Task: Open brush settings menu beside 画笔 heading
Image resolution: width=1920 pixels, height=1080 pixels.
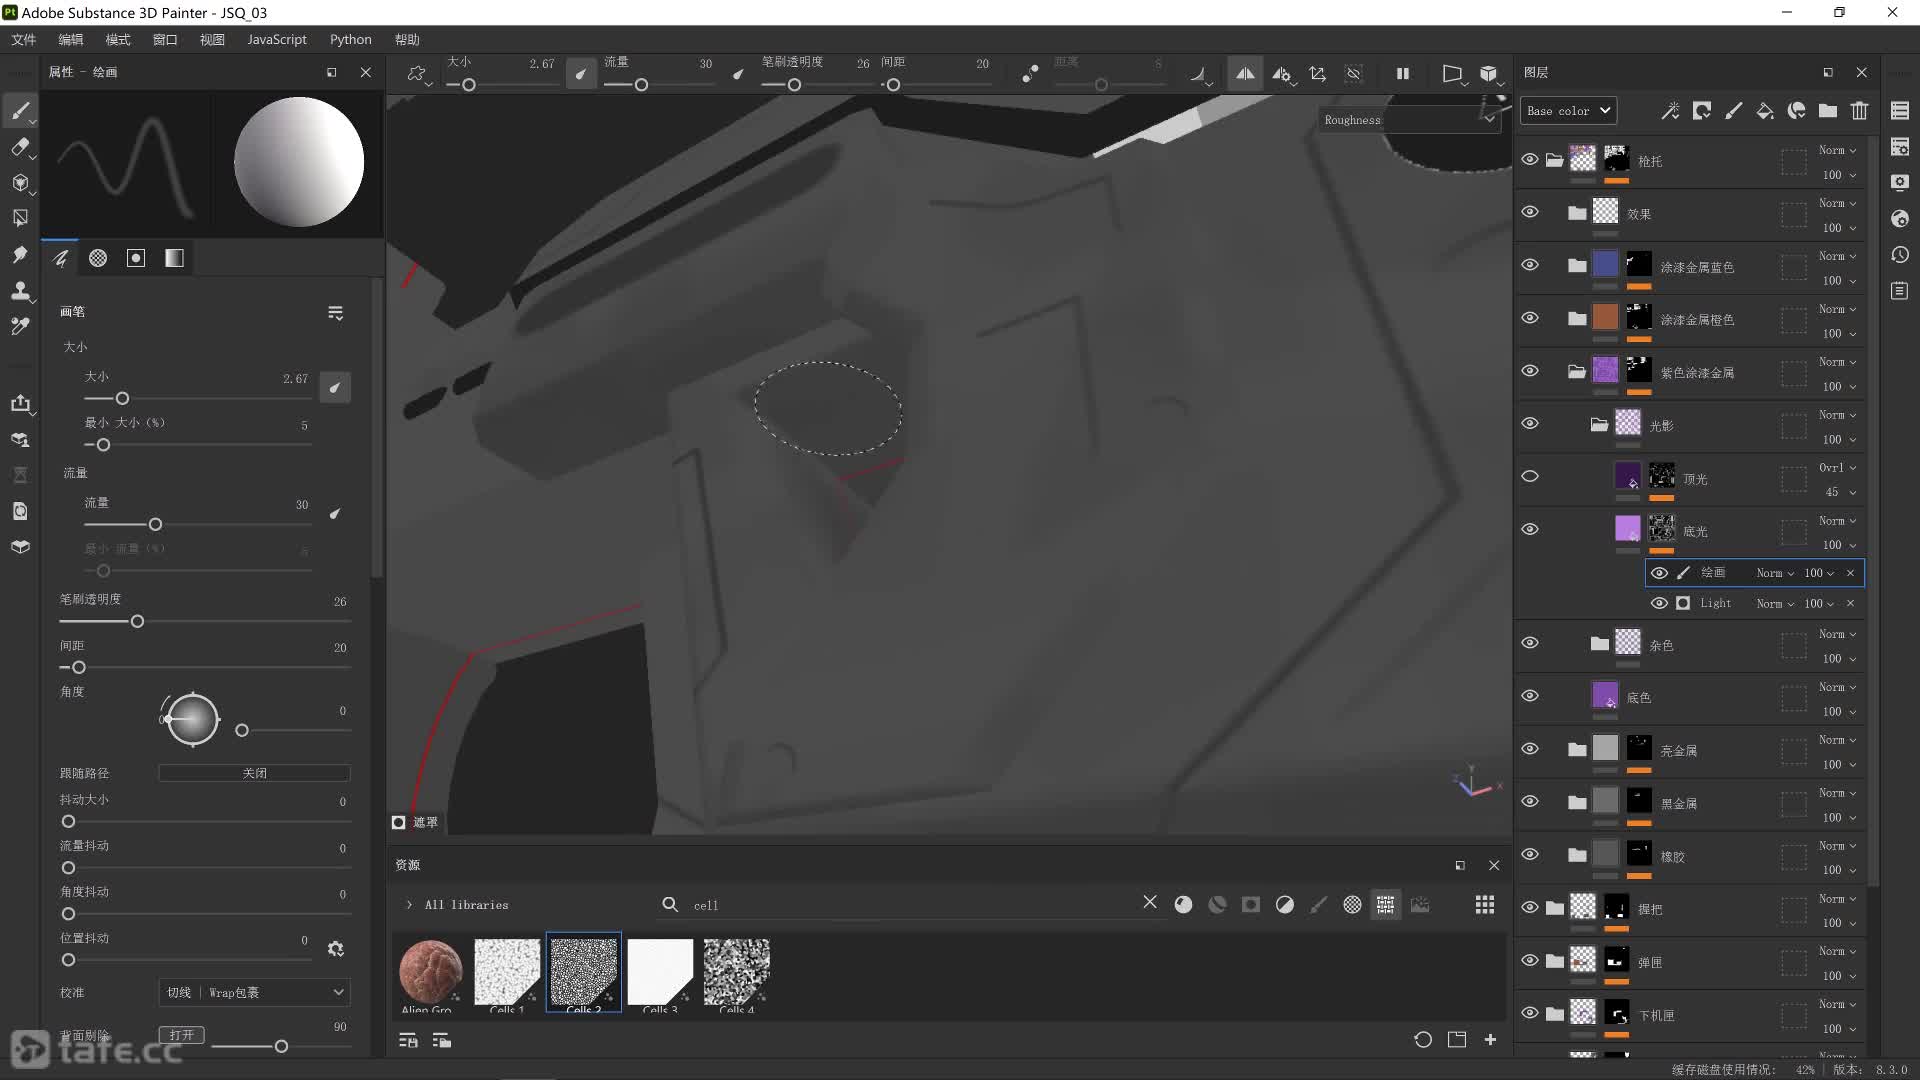Action: [x=335, y=313]
